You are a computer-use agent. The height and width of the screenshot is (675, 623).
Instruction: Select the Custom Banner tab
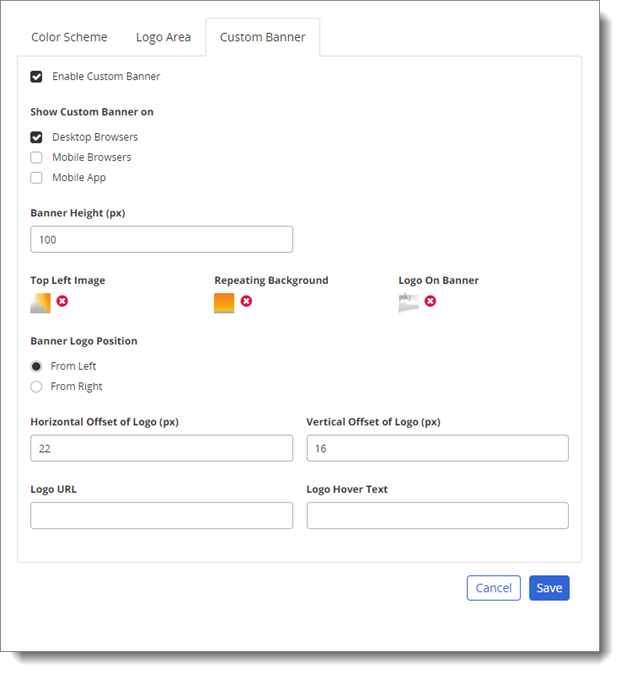point(263,38)
